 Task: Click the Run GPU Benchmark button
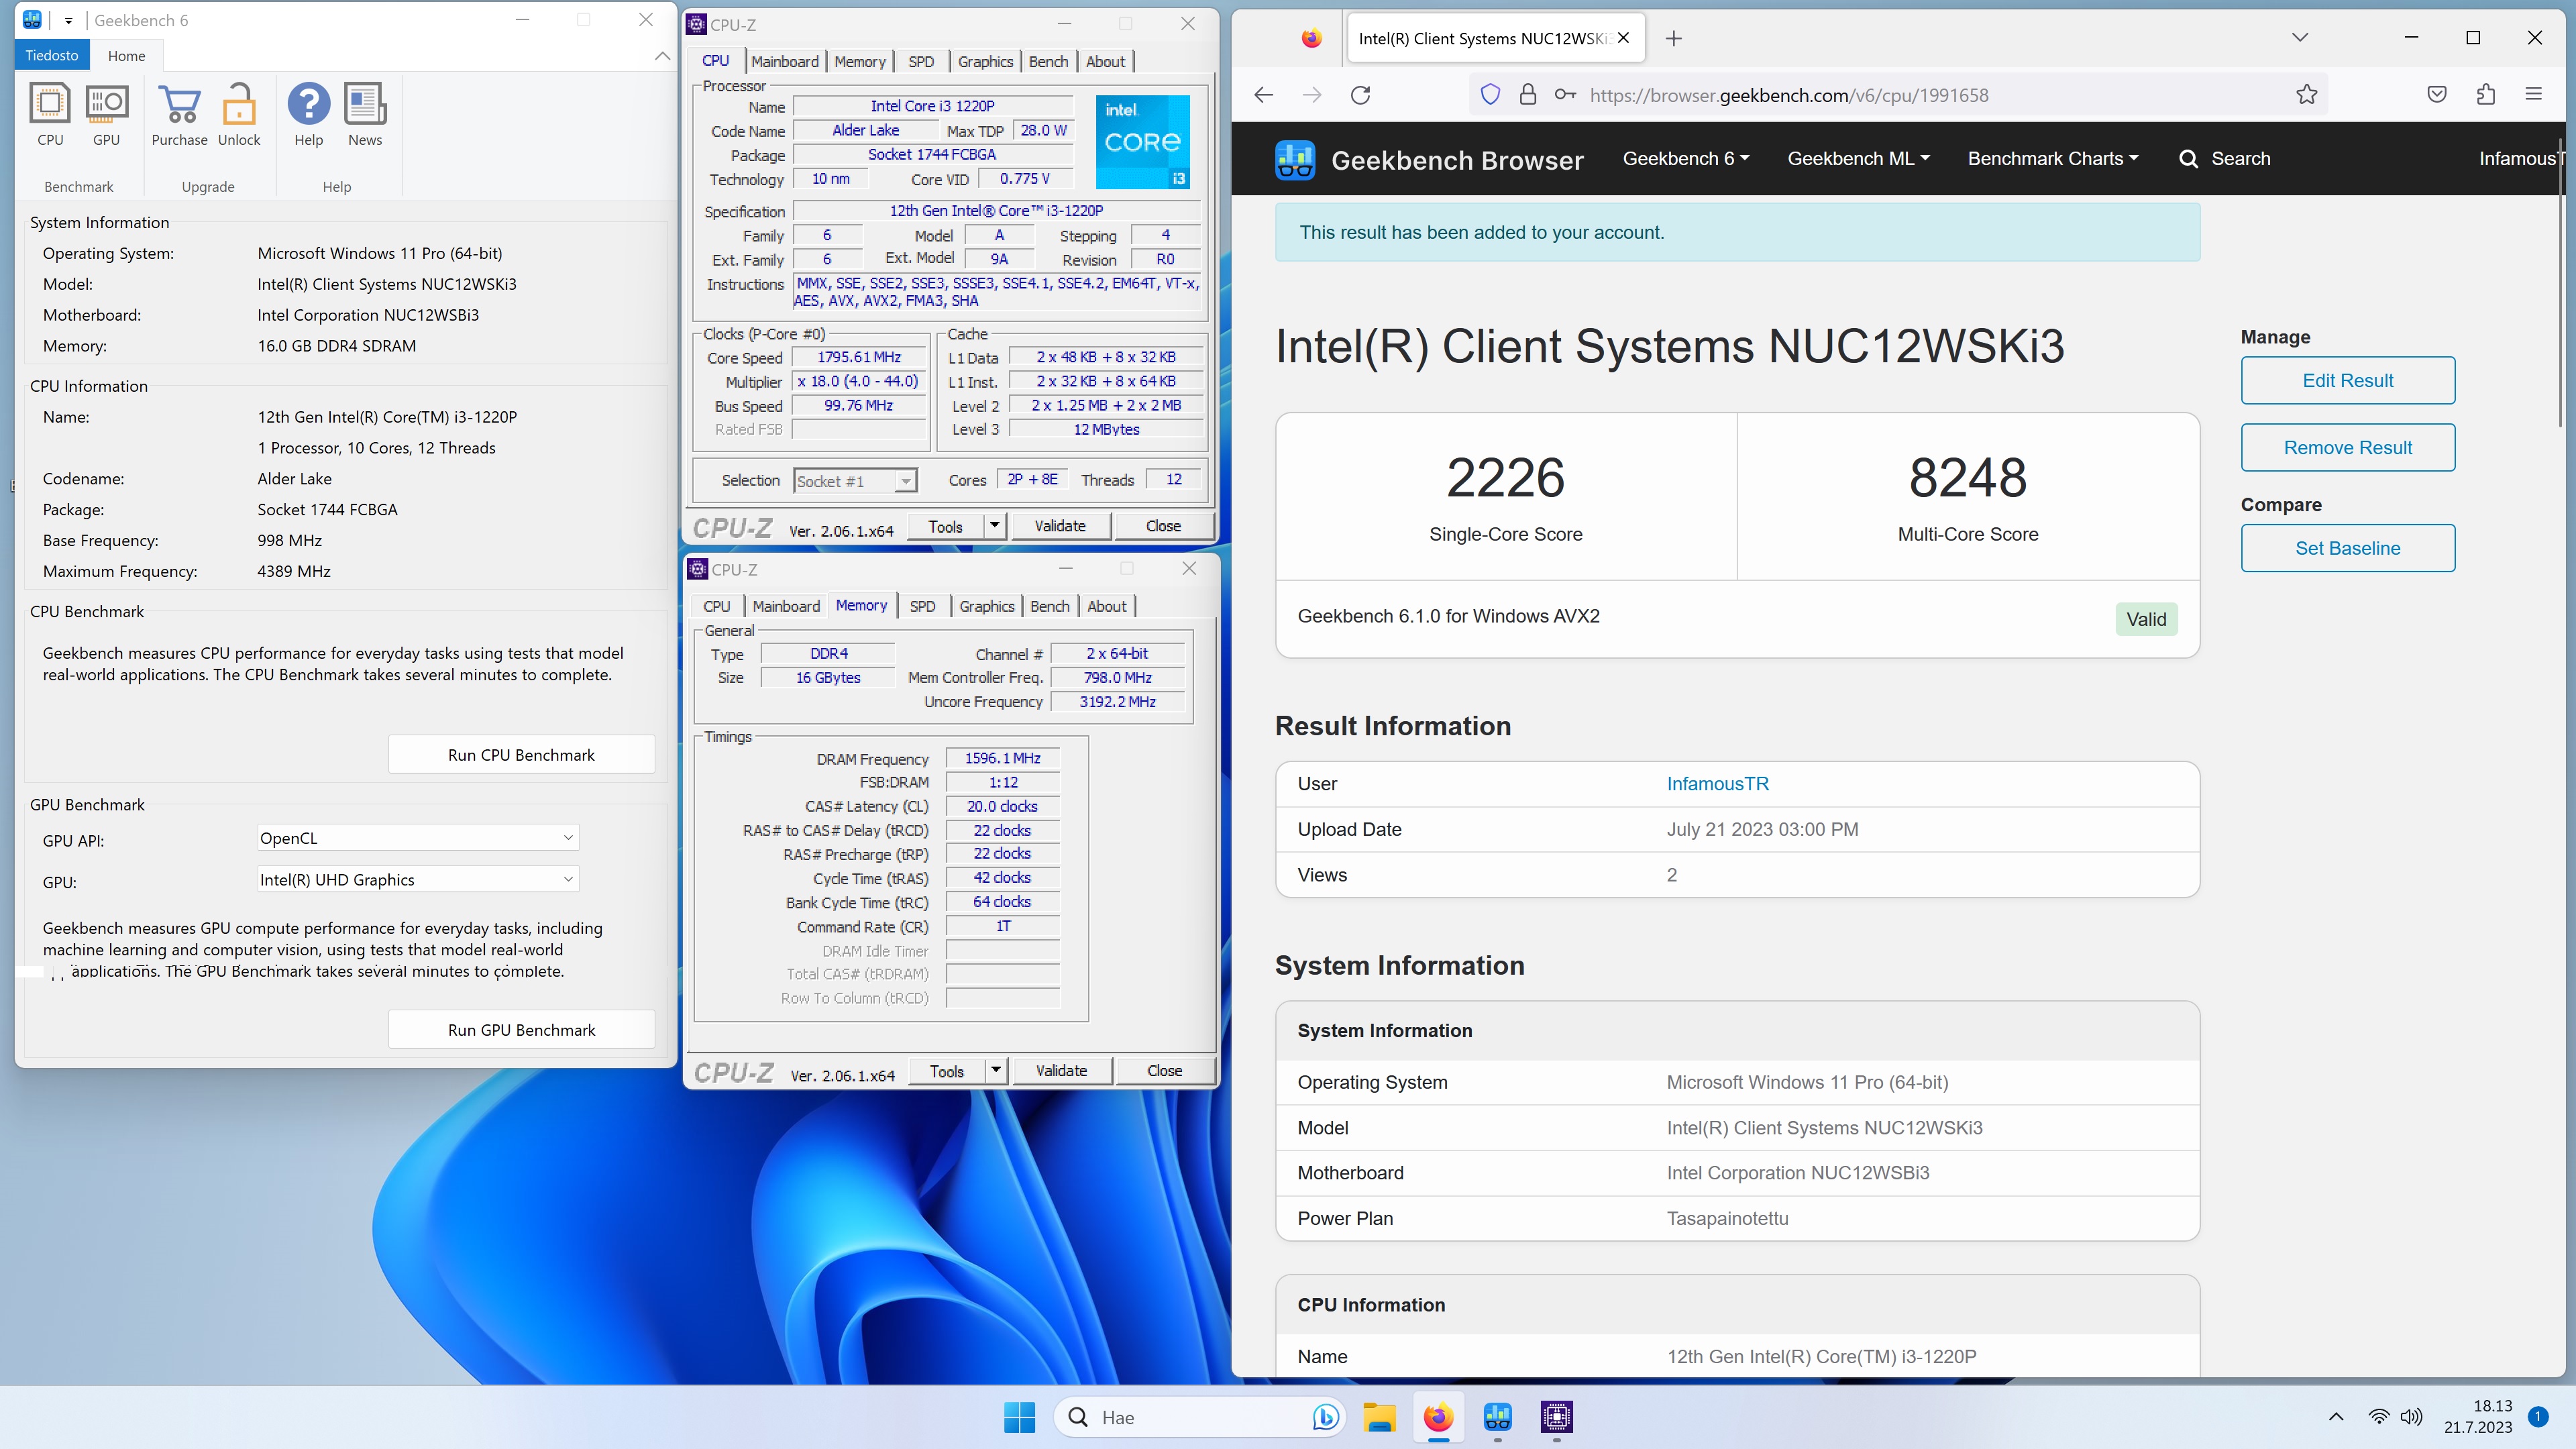(x=521, y=1030)
